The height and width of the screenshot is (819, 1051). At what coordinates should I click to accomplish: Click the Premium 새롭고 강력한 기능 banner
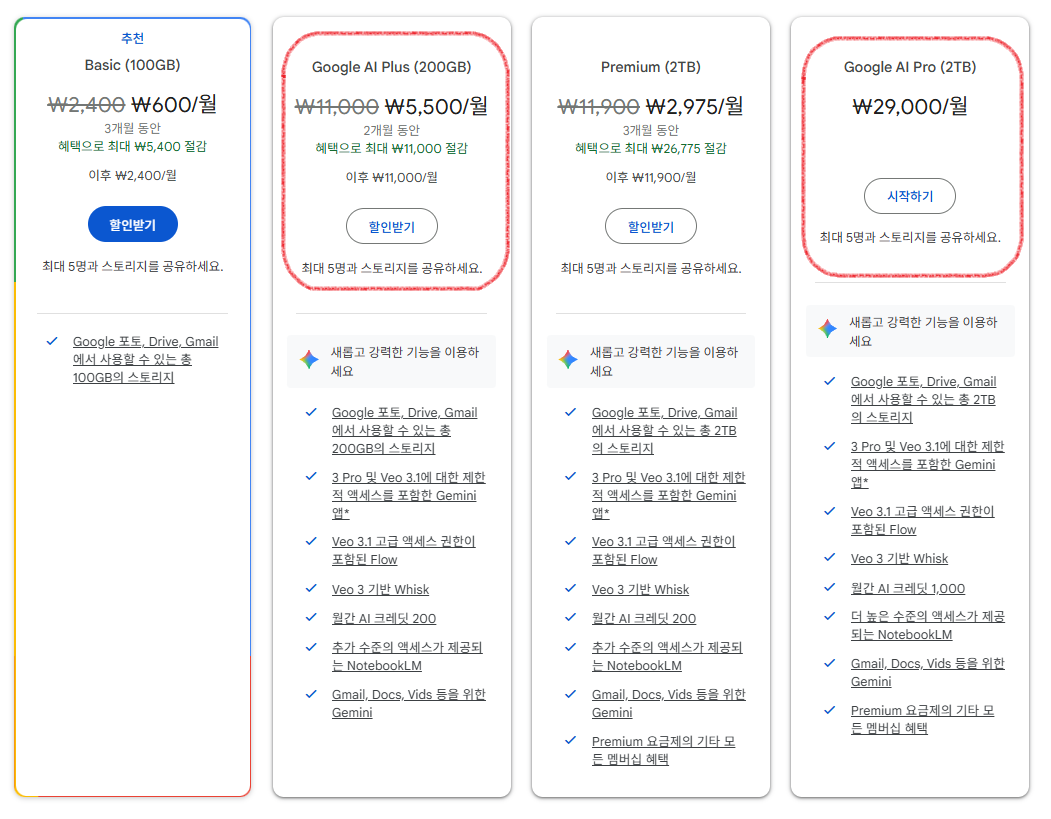point(651,361)
